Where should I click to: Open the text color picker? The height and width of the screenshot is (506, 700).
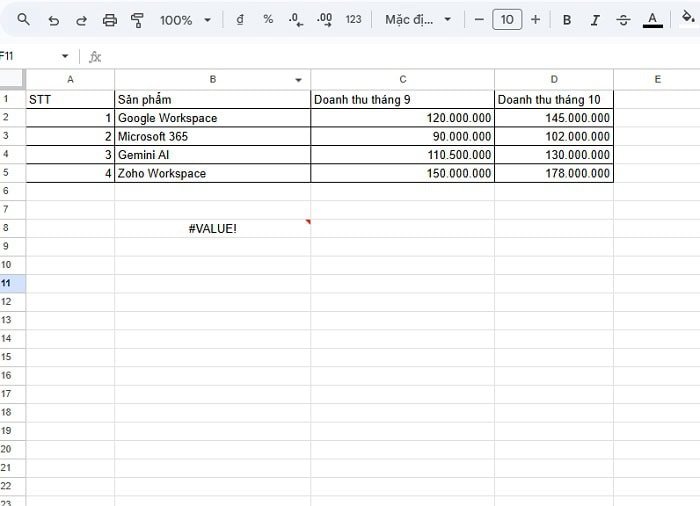click(x=652, y=20)
